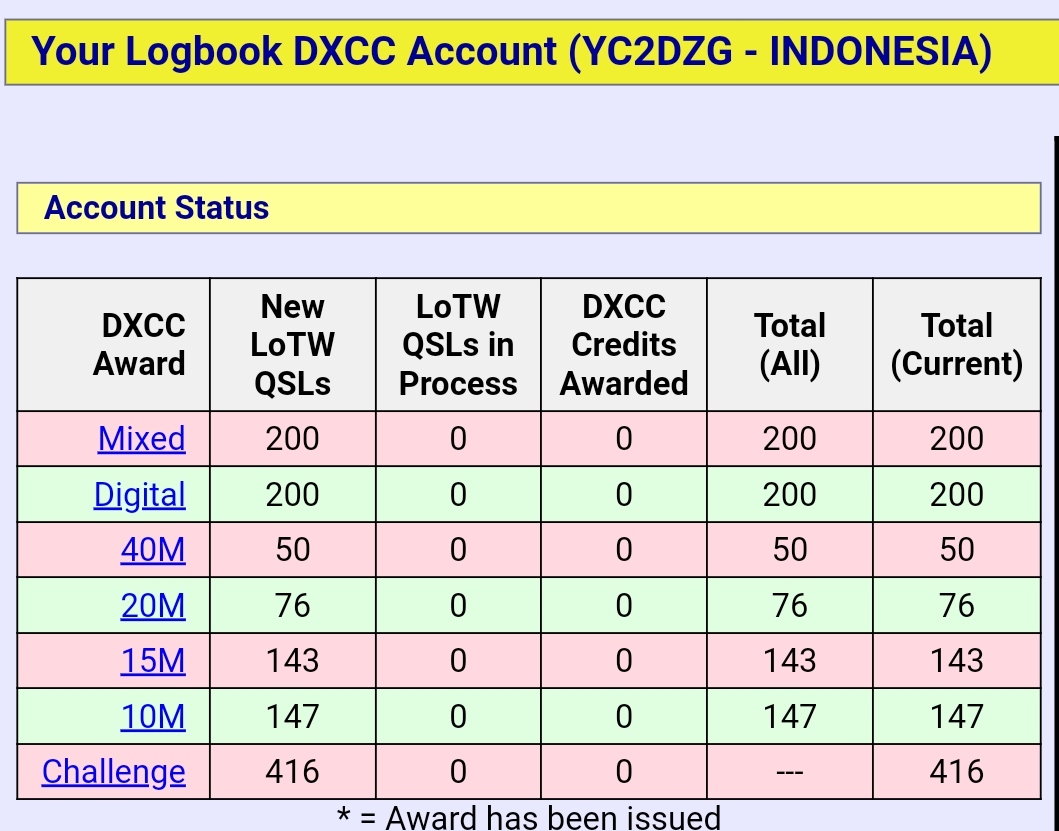This screenshot has height=831, width=1059.
Task: Select 40M row Total (All) value 50
Action: pyautogui.click(x=790, y=550)
